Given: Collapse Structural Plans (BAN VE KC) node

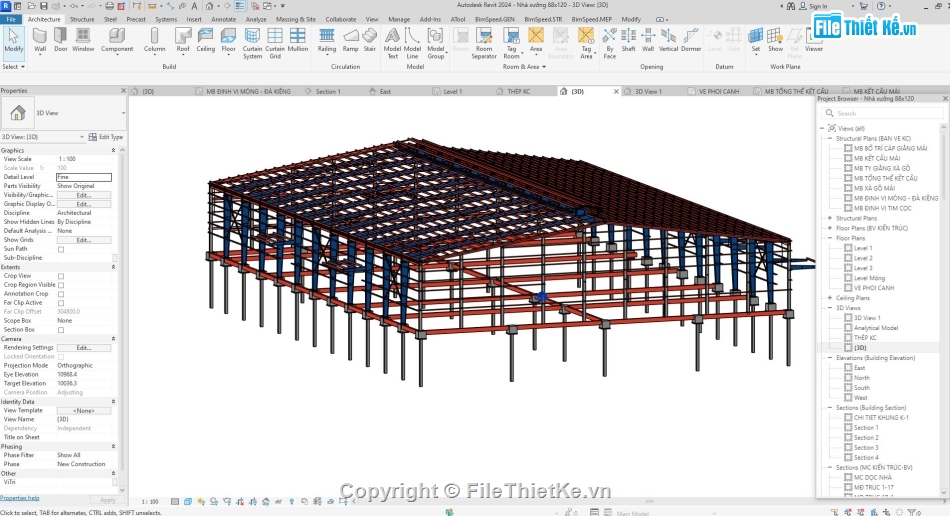Looking at the screenshot, I should [830, 139].
